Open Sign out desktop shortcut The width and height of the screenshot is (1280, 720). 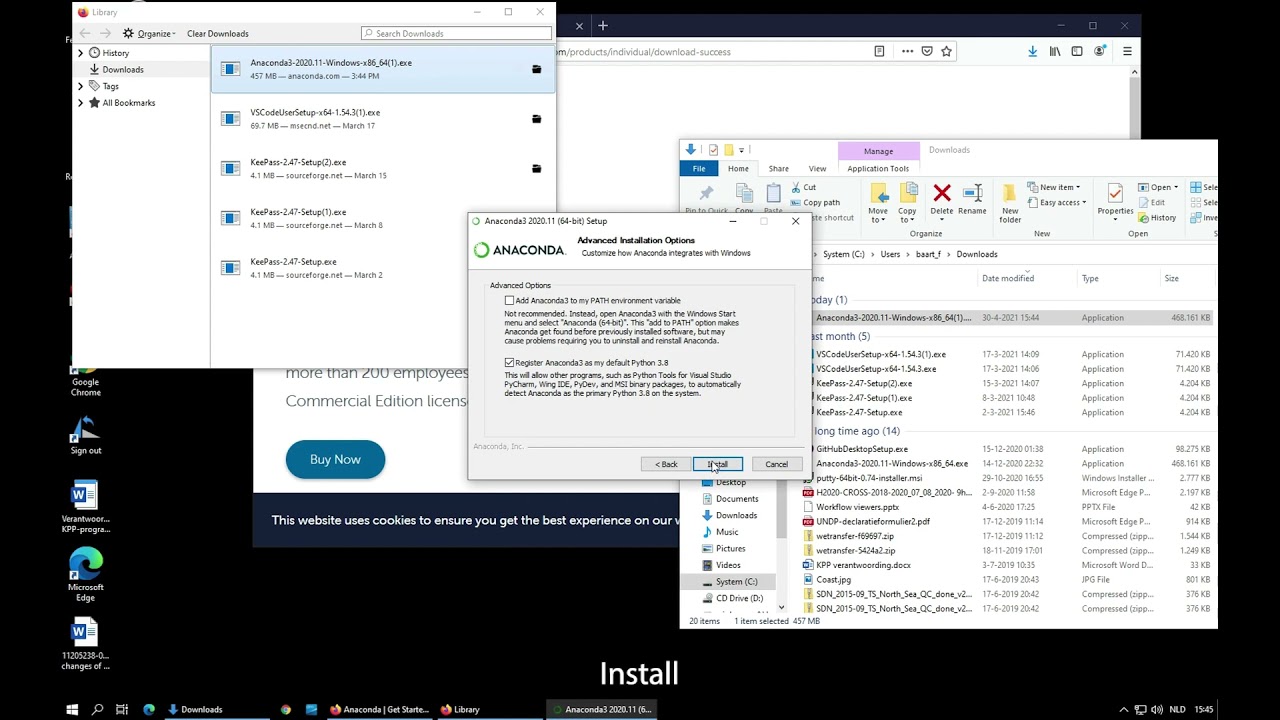pos(85,434)
